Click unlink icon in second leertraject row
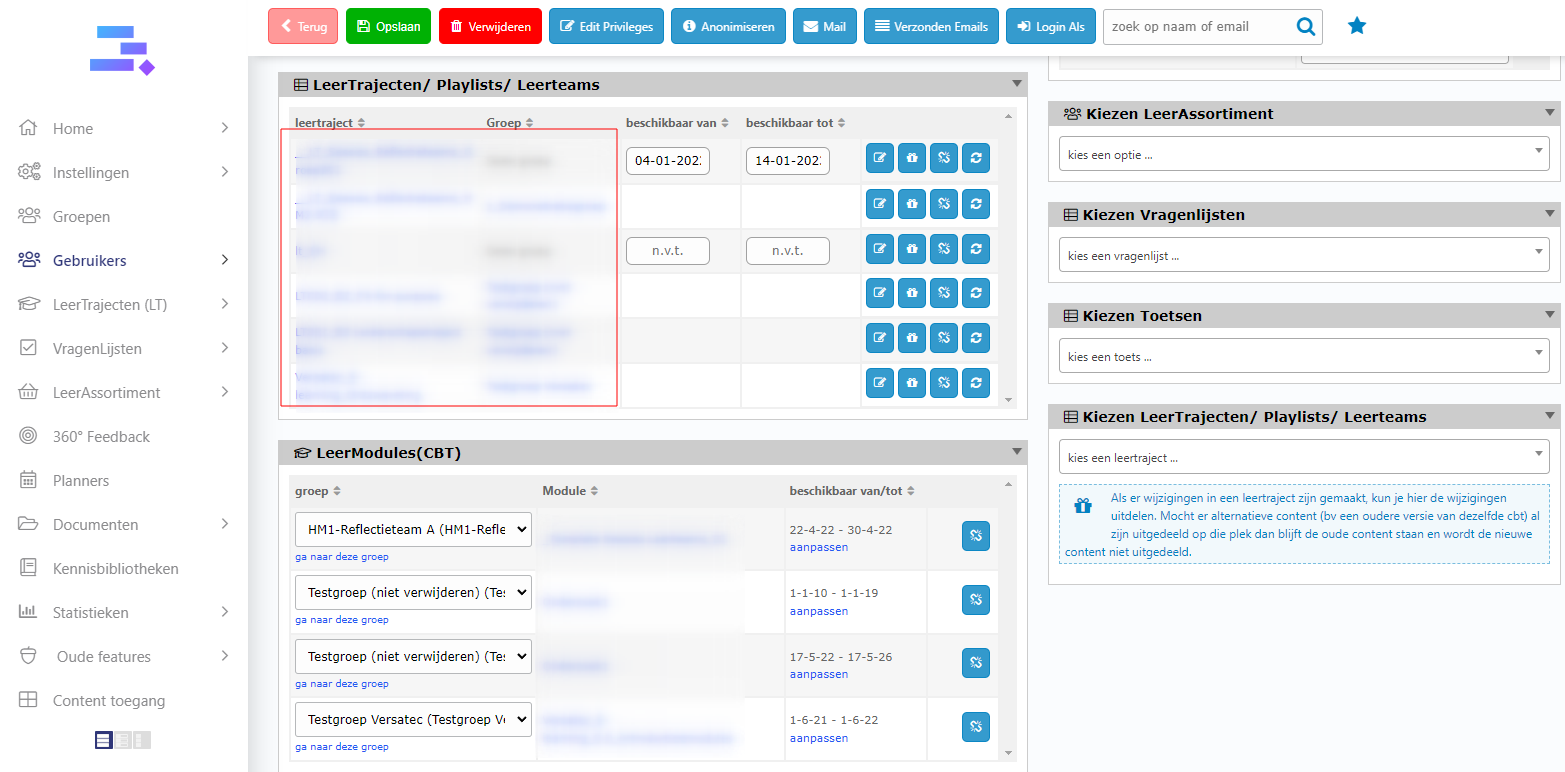Screen dimensions: 1565x772 click(943, 203)
